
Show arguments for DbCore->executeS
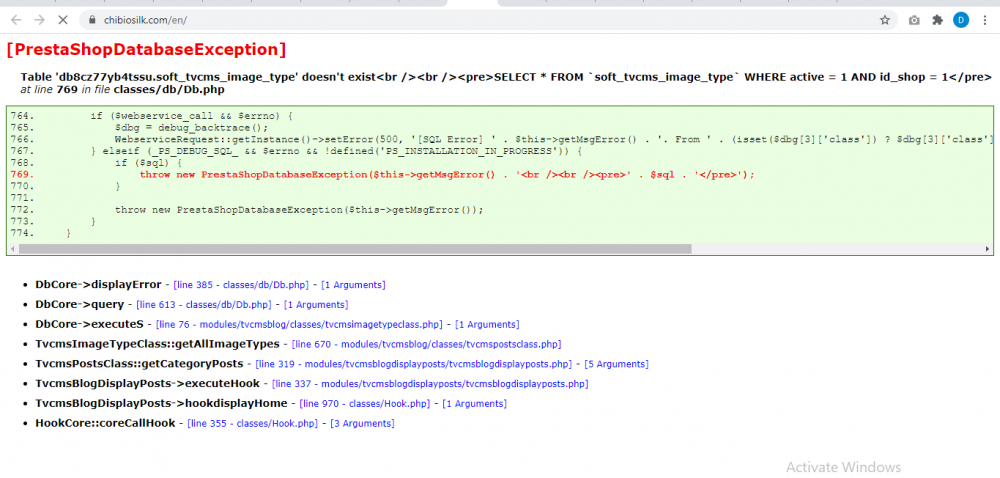[x=487, y=324]
